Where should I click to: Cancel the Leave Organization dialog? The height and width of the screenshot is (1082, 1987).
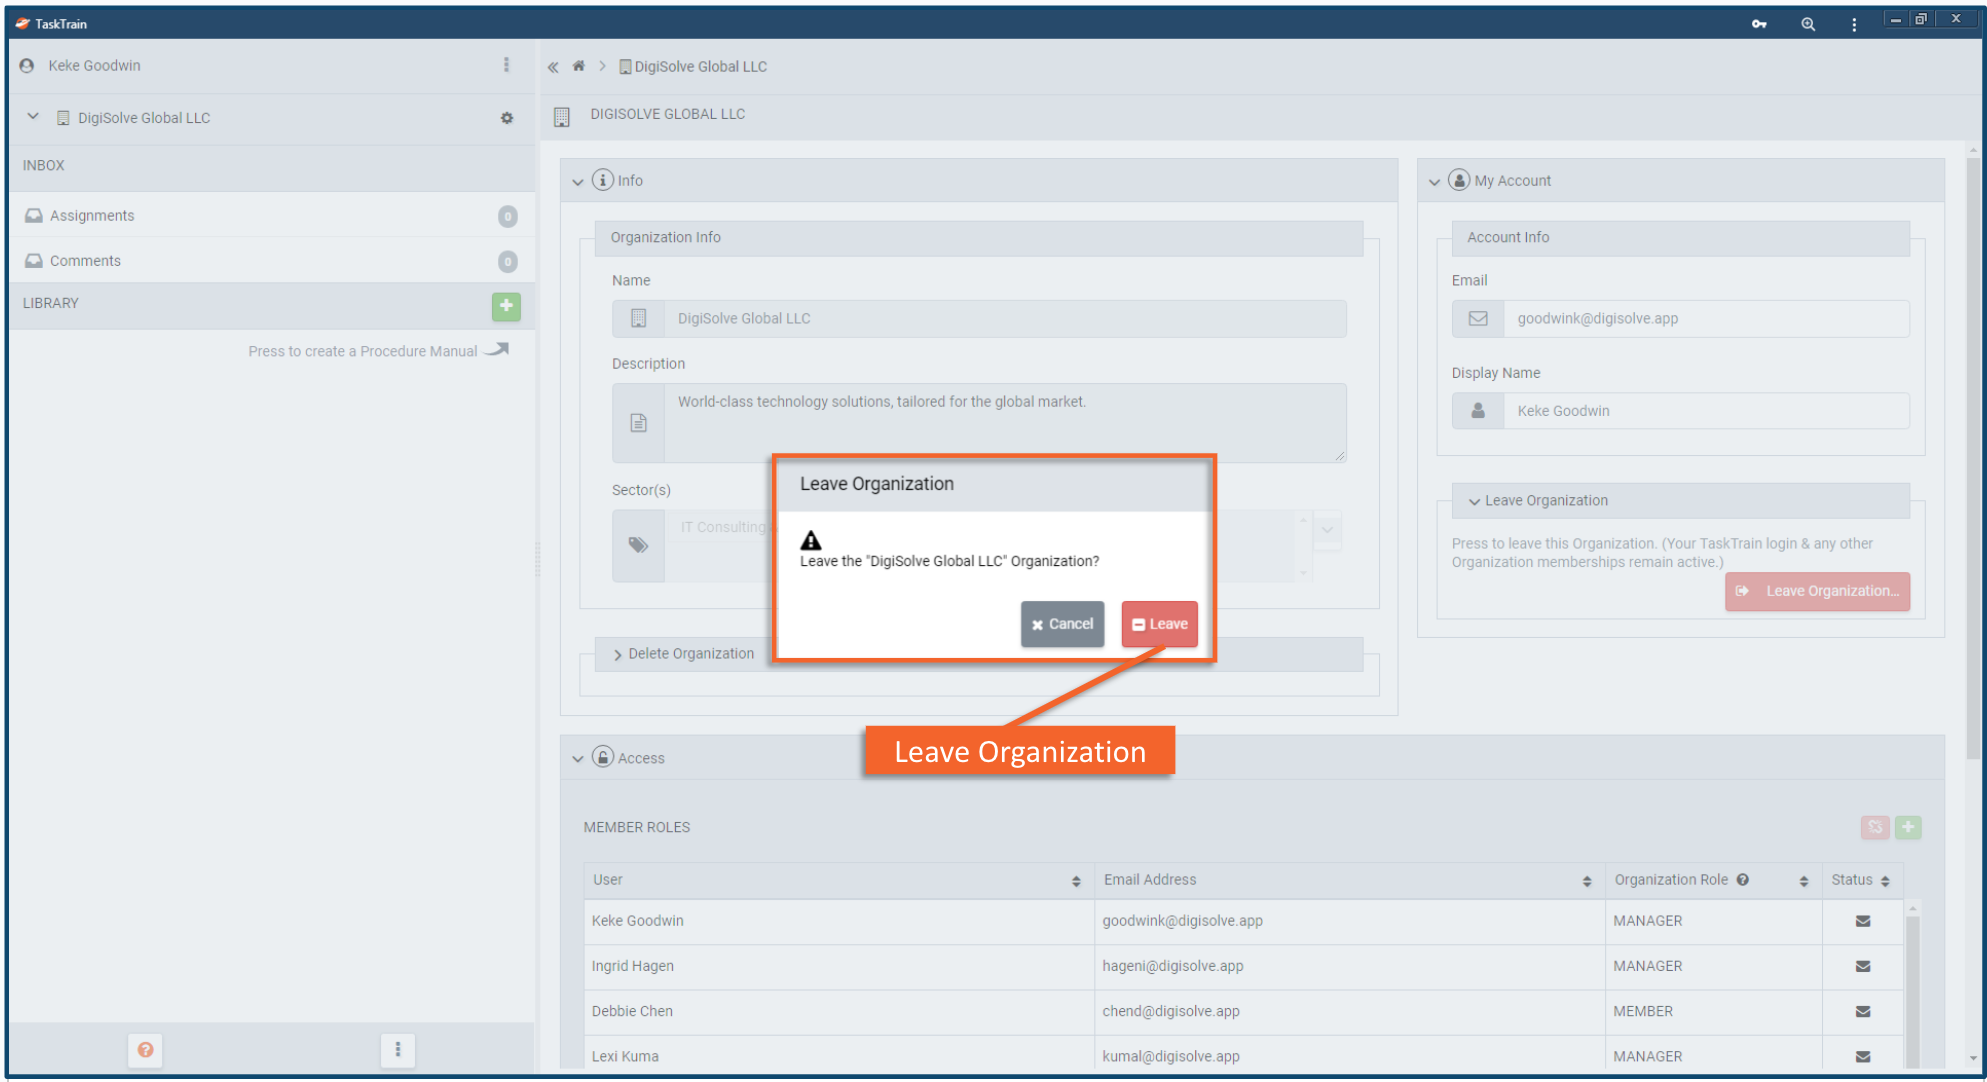point(1062,624)
